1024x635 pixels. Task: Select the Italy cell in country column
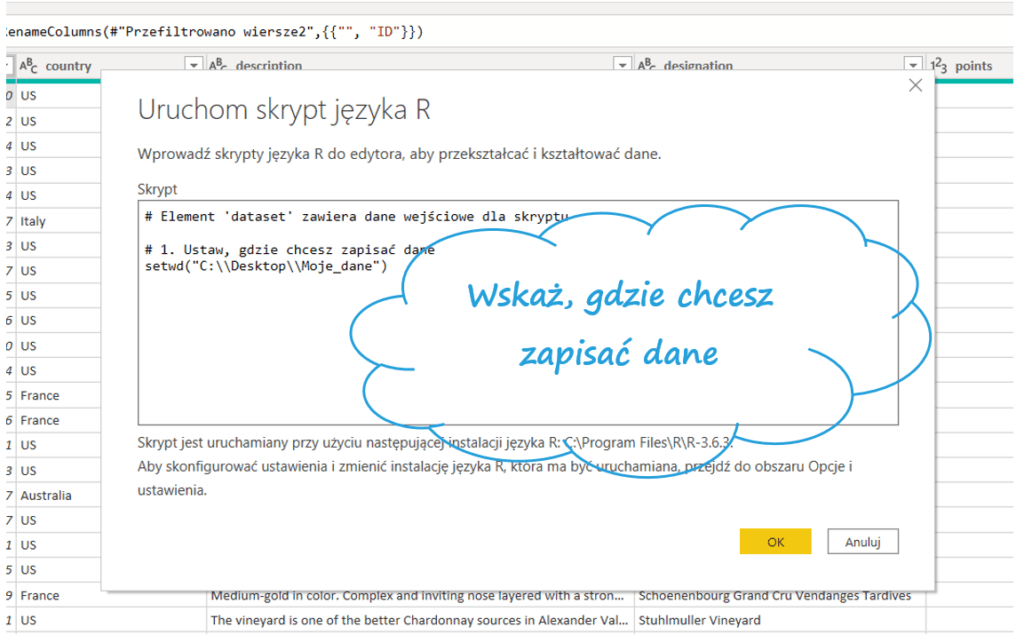click(33, 221)
